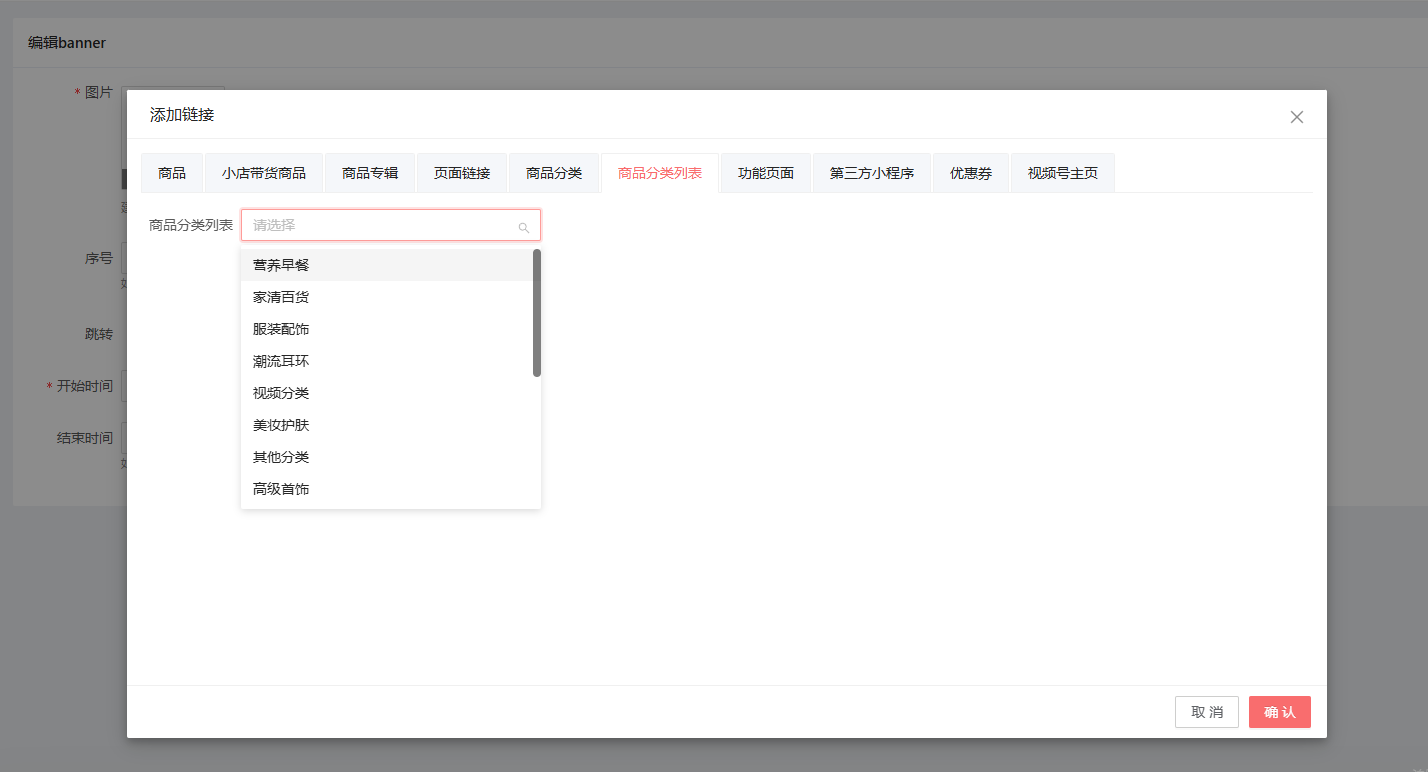
Task: Click the 确认 confirm button
Action: point(1280,712)
